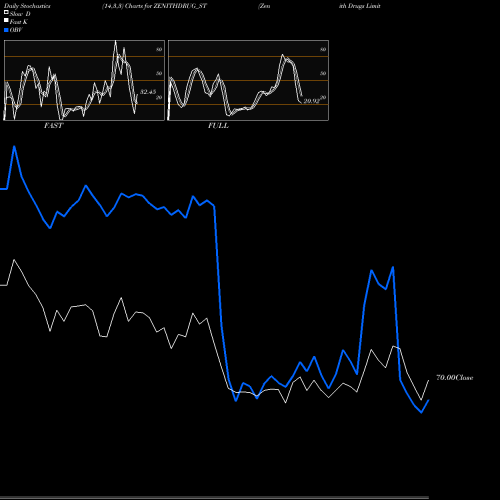Click the 32.45 value in FAST chart
The width and height of the screenshot is (500, 500).
point(148,92)
